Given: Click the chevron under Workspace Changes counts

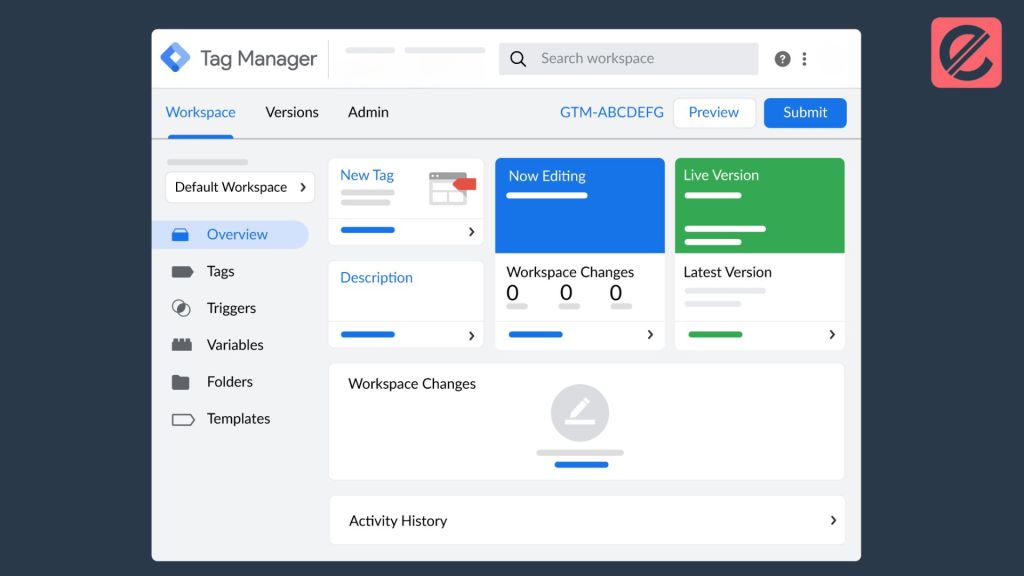Looking at the screenshot, I should click(650, 334).
